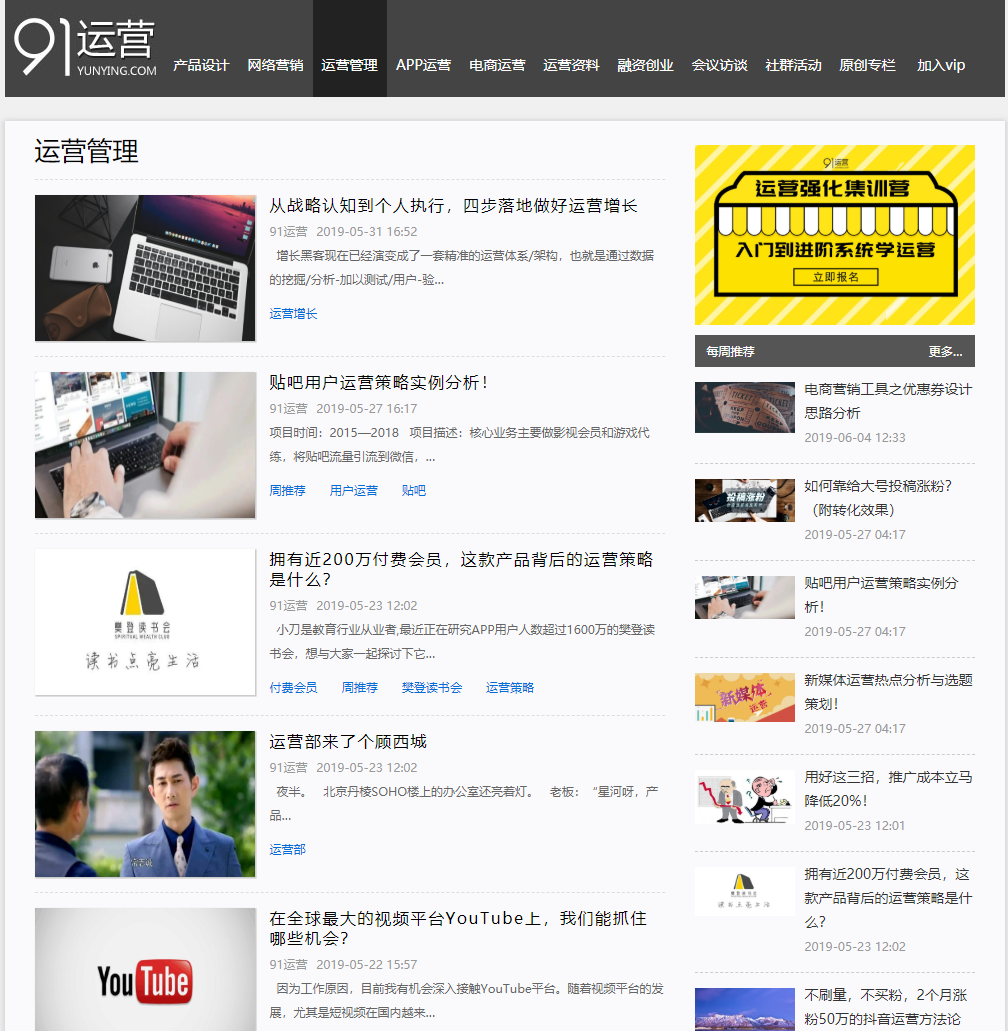This screenshot has width=1008, height=1031.
Task: Open sidebar article 用好这三招，推广成本立马降低20%
Action: pos(888,789)
